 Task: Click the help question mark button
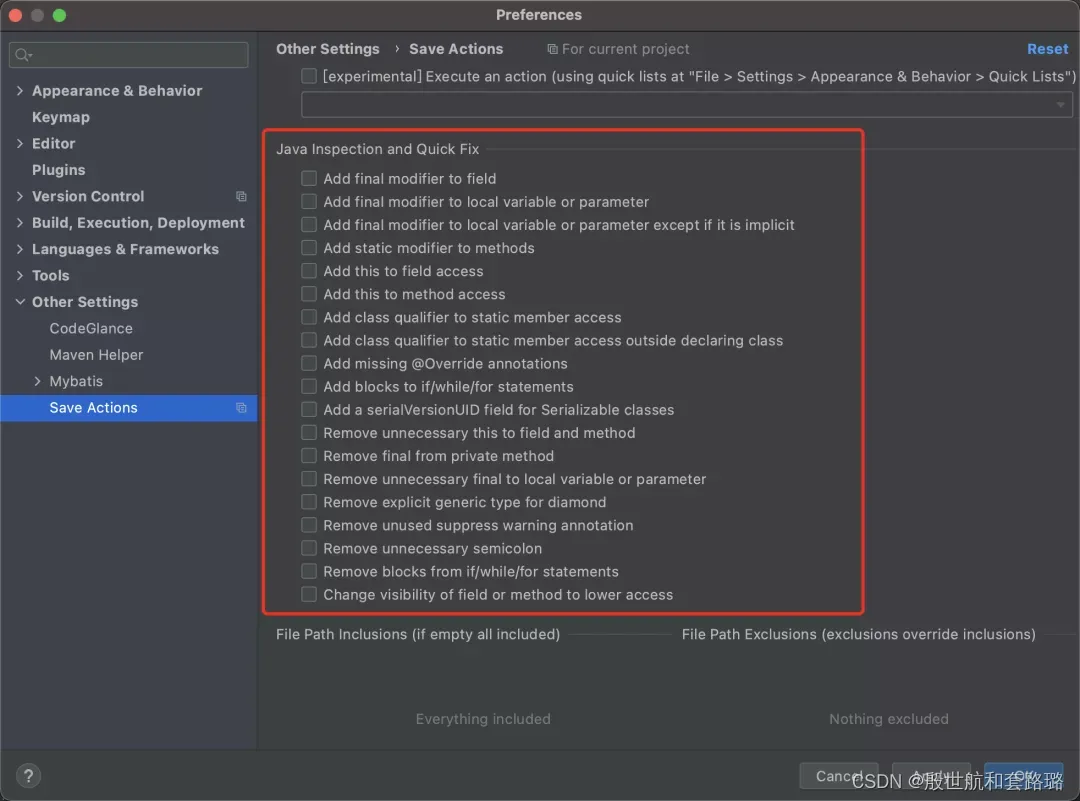point(28,776)
